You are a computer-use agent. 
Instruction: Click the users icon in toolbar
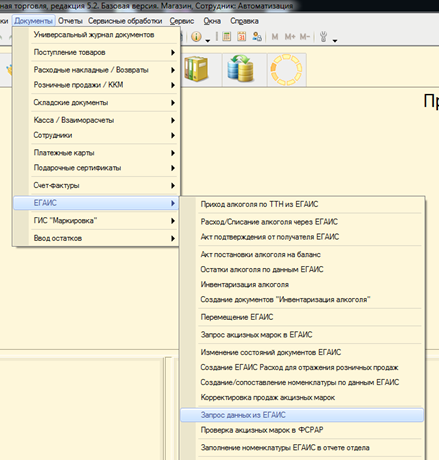[x=257, y=36]
